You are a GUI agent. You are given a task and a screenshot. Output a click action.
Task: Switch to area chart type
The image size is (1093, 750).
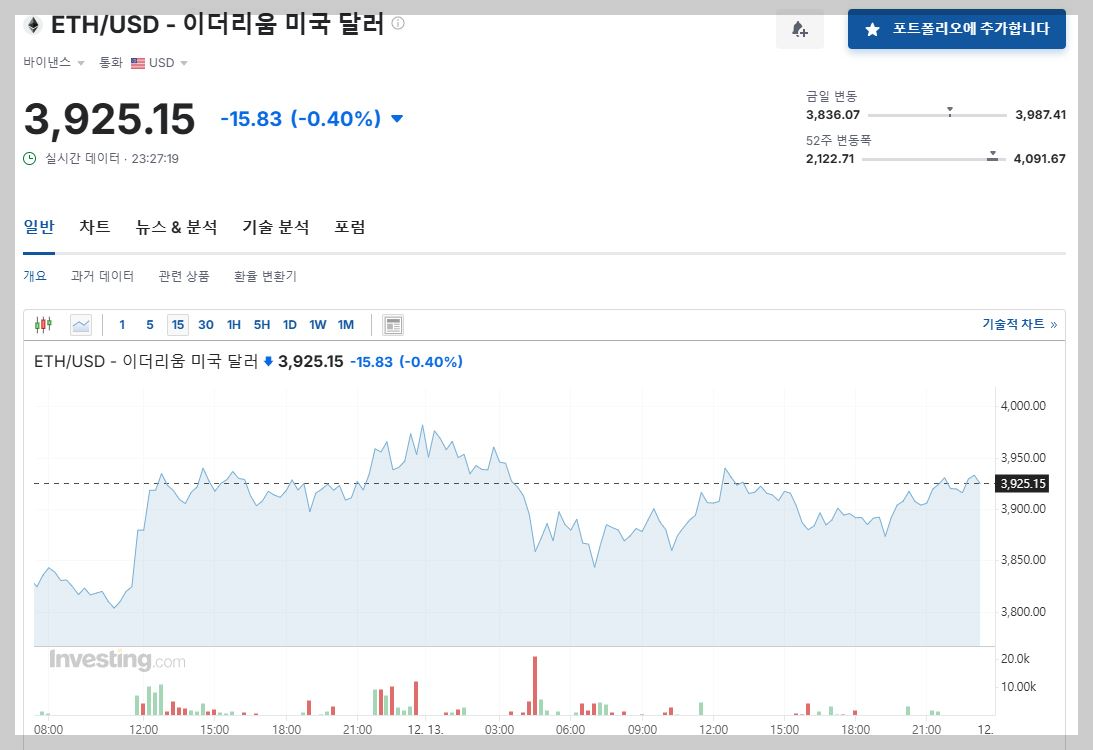pos(81,325)
